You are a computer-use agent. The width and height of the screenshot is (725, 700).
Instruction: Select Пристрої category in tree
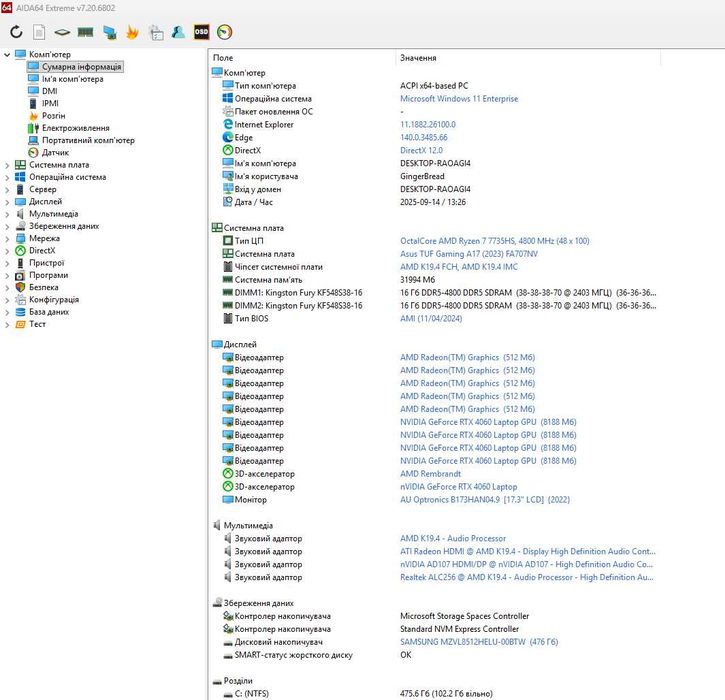(47, 263)
